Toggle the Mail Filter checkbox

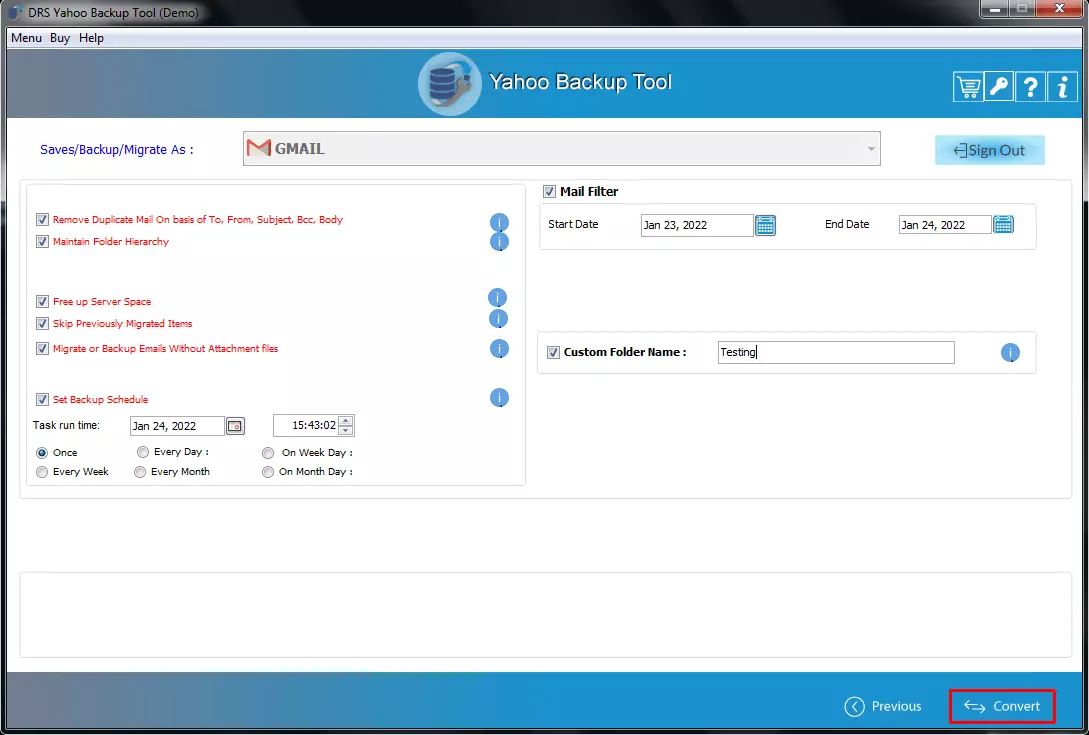point(549,191)
